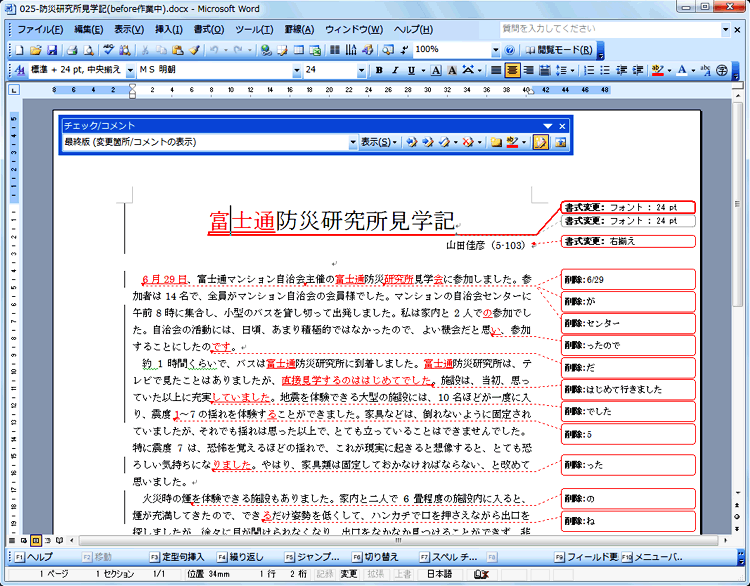Open Word Help via the blue question icon

click(510, 50)
